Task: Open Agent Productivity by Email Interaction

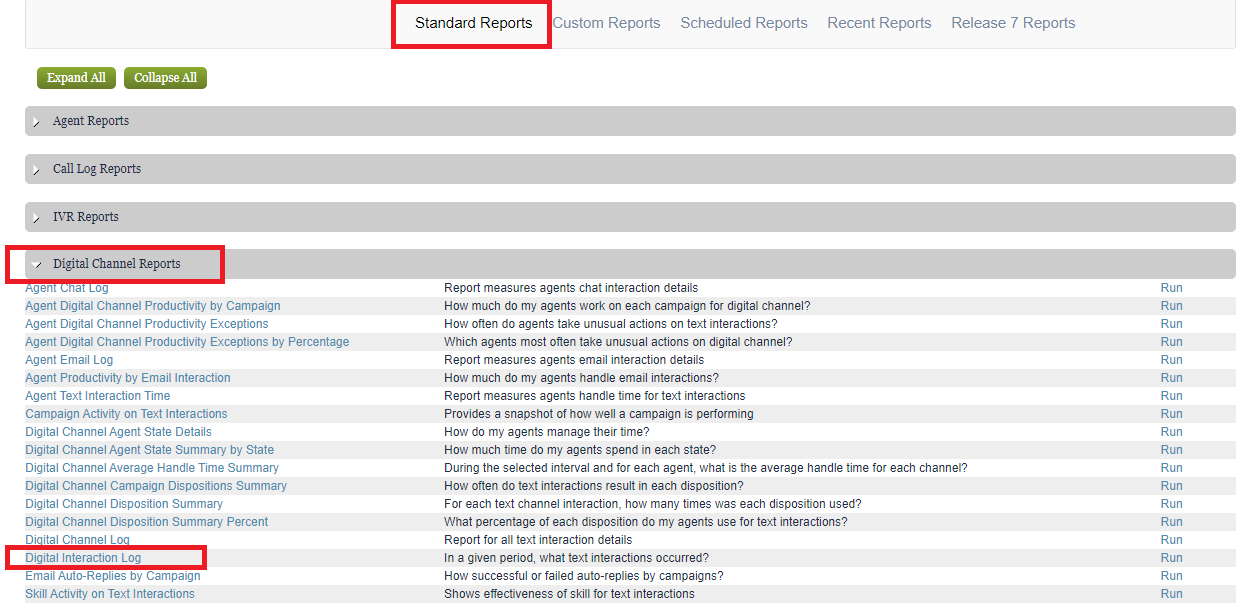Action: point(128,378)
